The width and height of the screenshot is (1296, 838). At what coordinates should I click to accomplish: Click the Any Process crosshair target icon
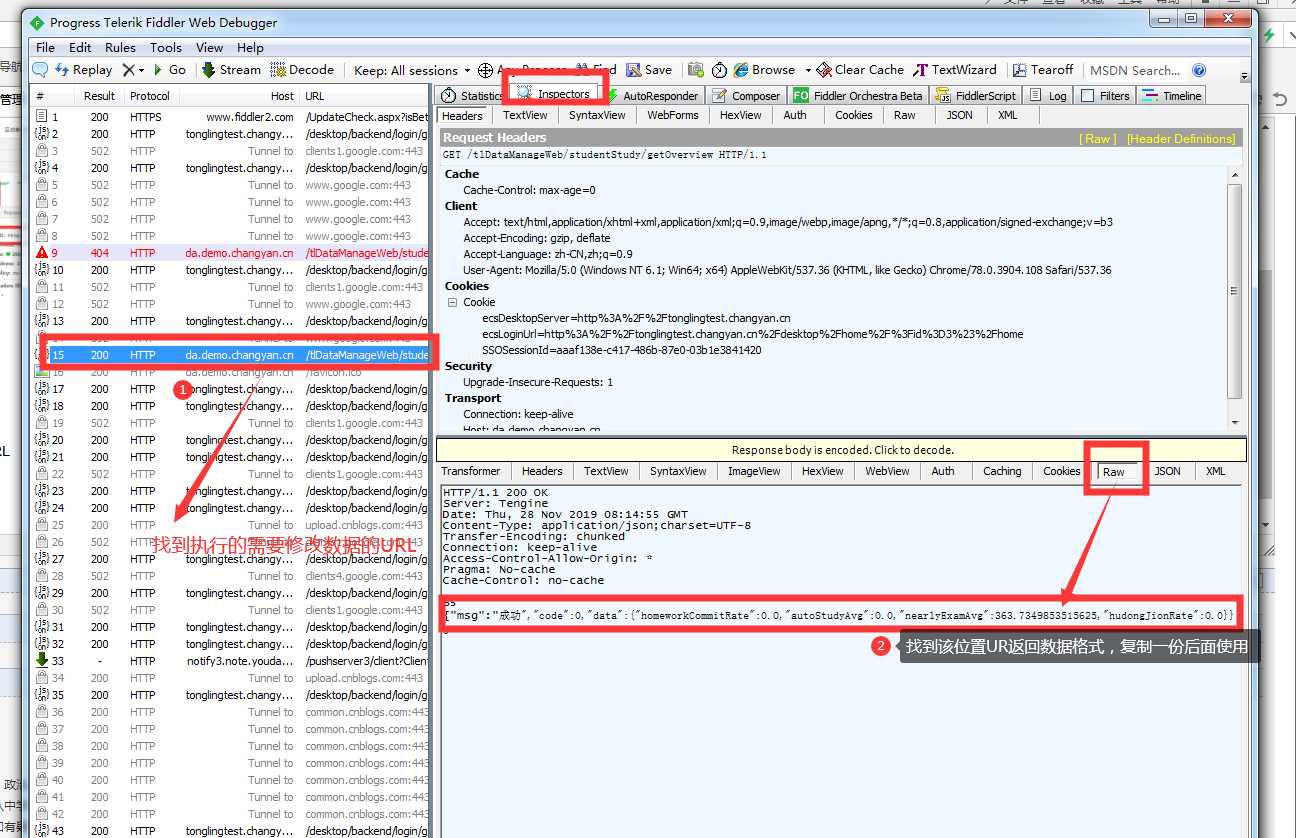pyautogui.click(x=485, y=70)
